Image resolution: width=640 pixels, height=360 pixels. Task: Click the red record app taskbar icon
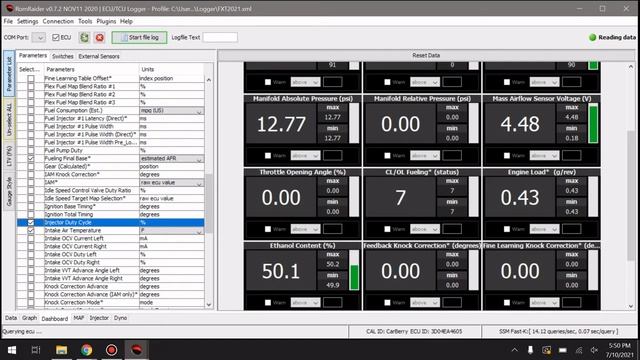111,350
